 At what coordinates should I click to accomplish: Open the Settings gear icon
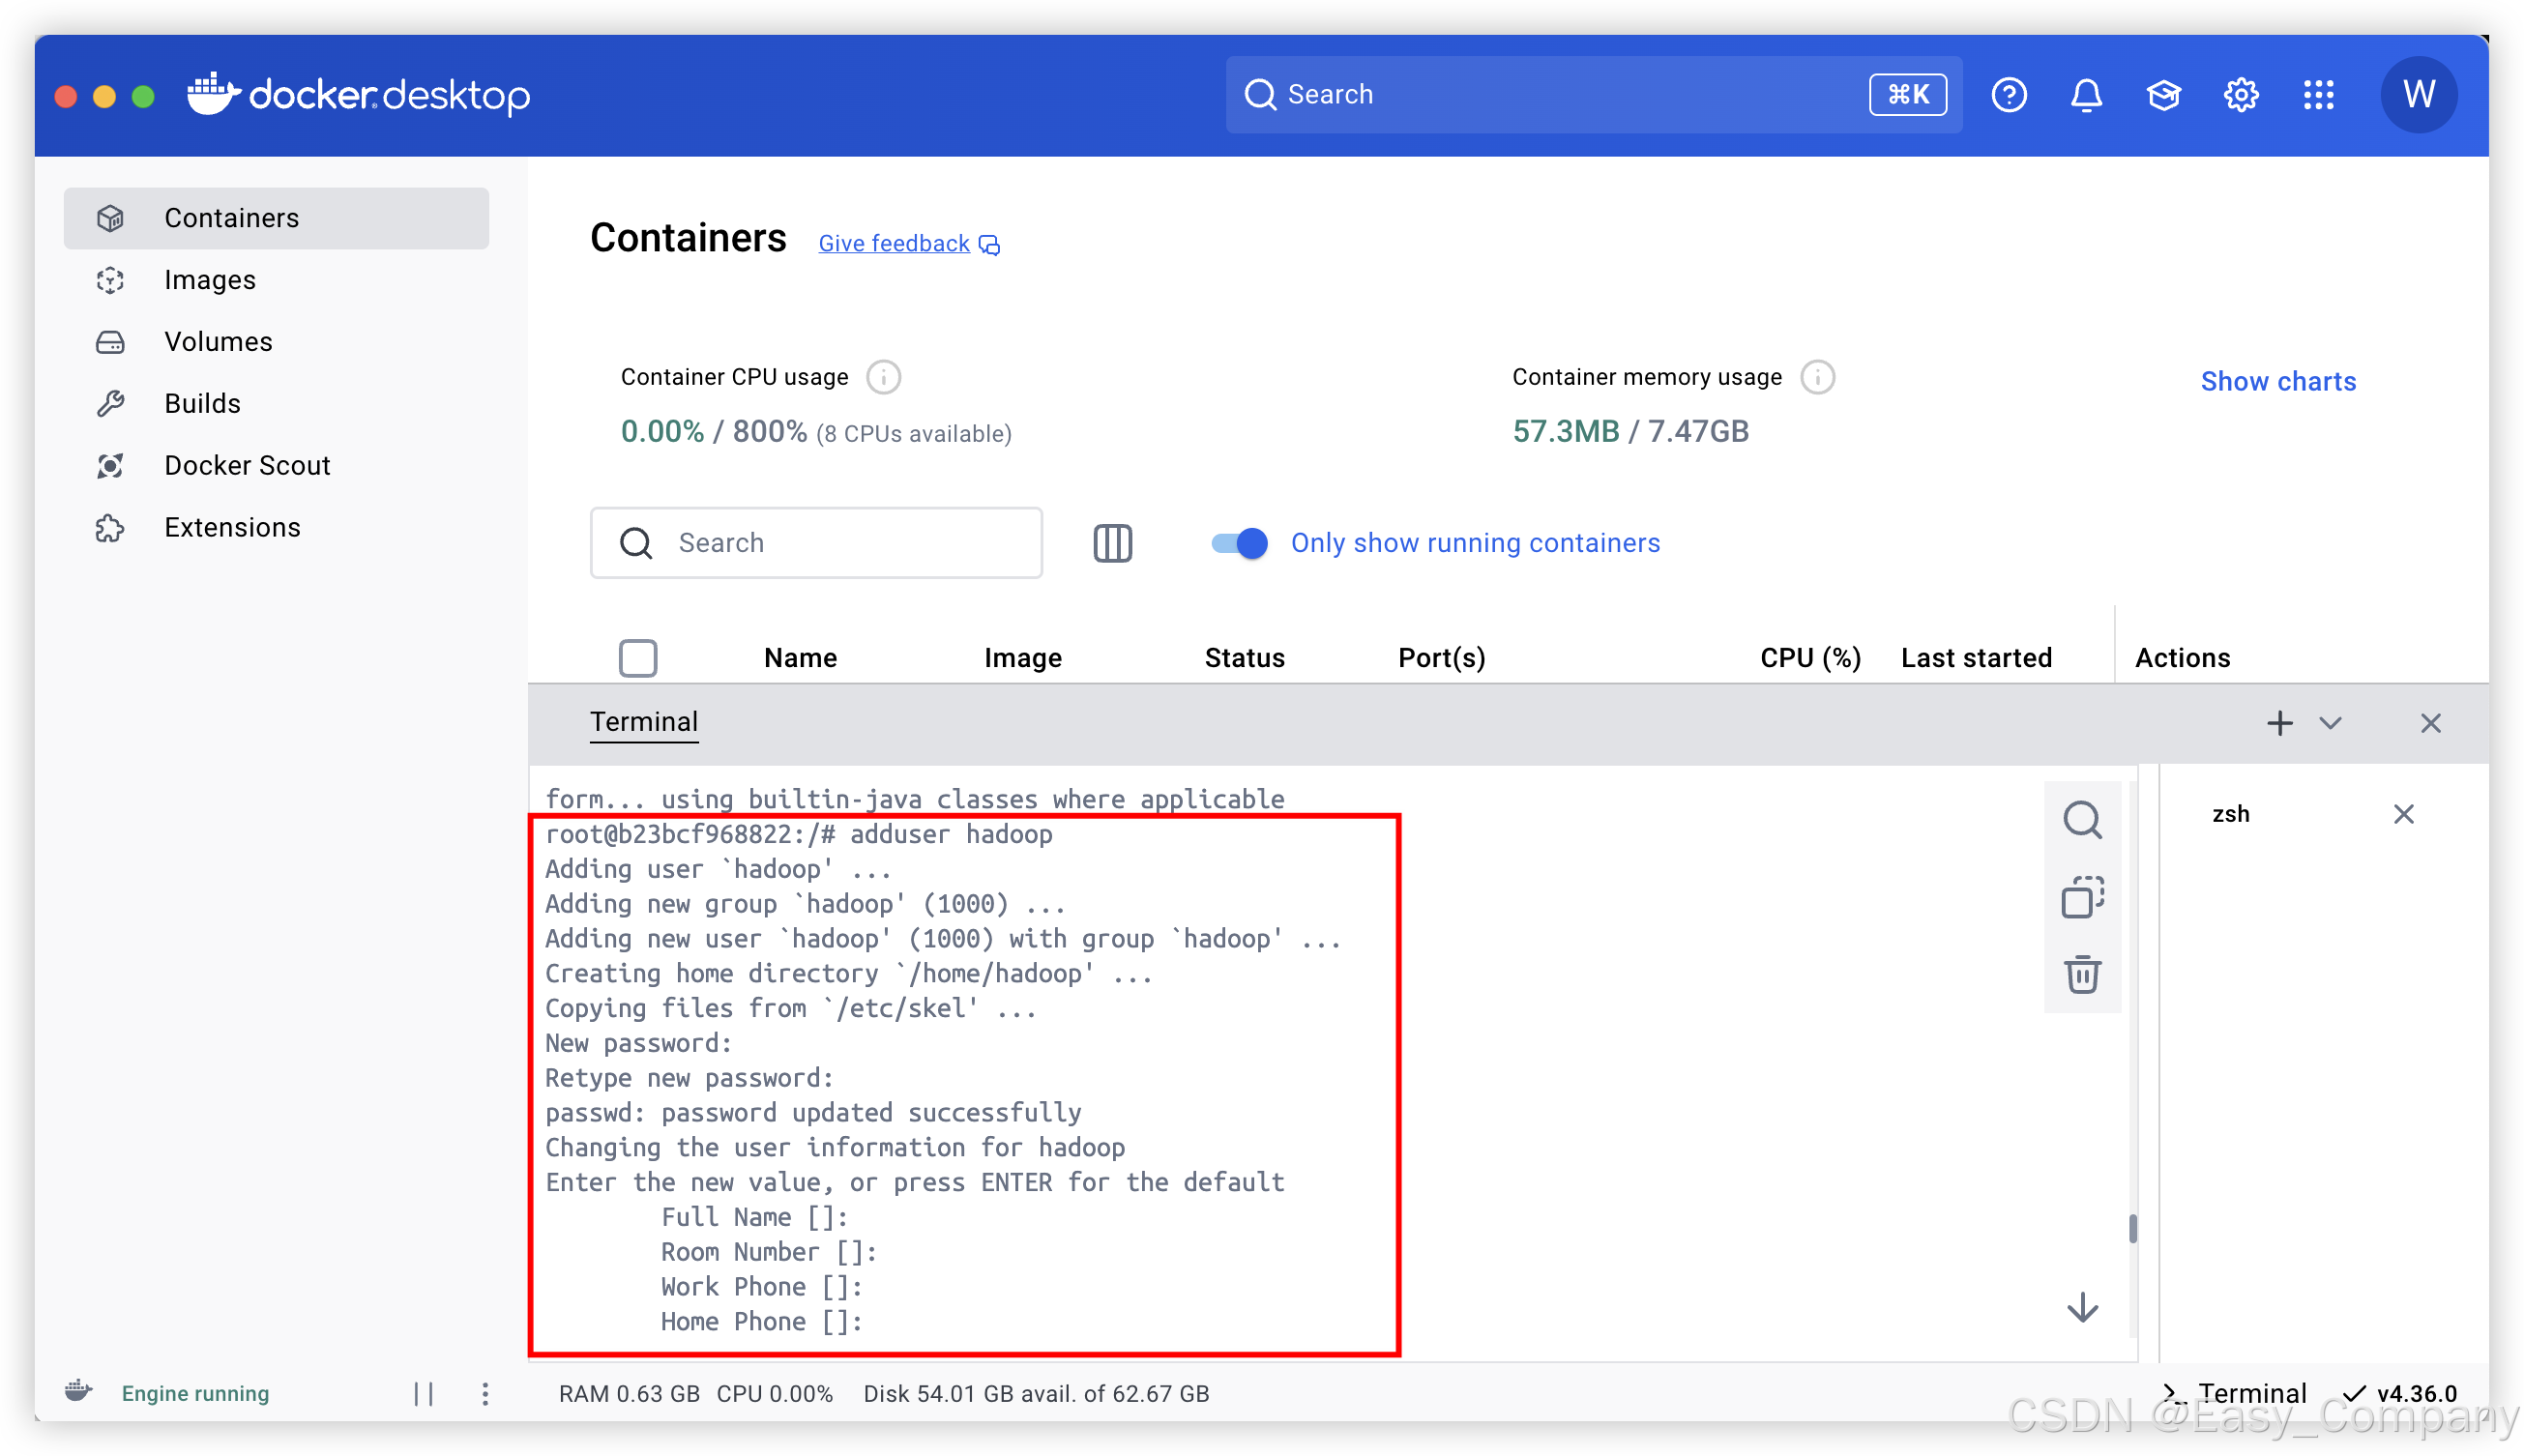coord(2240,95)
